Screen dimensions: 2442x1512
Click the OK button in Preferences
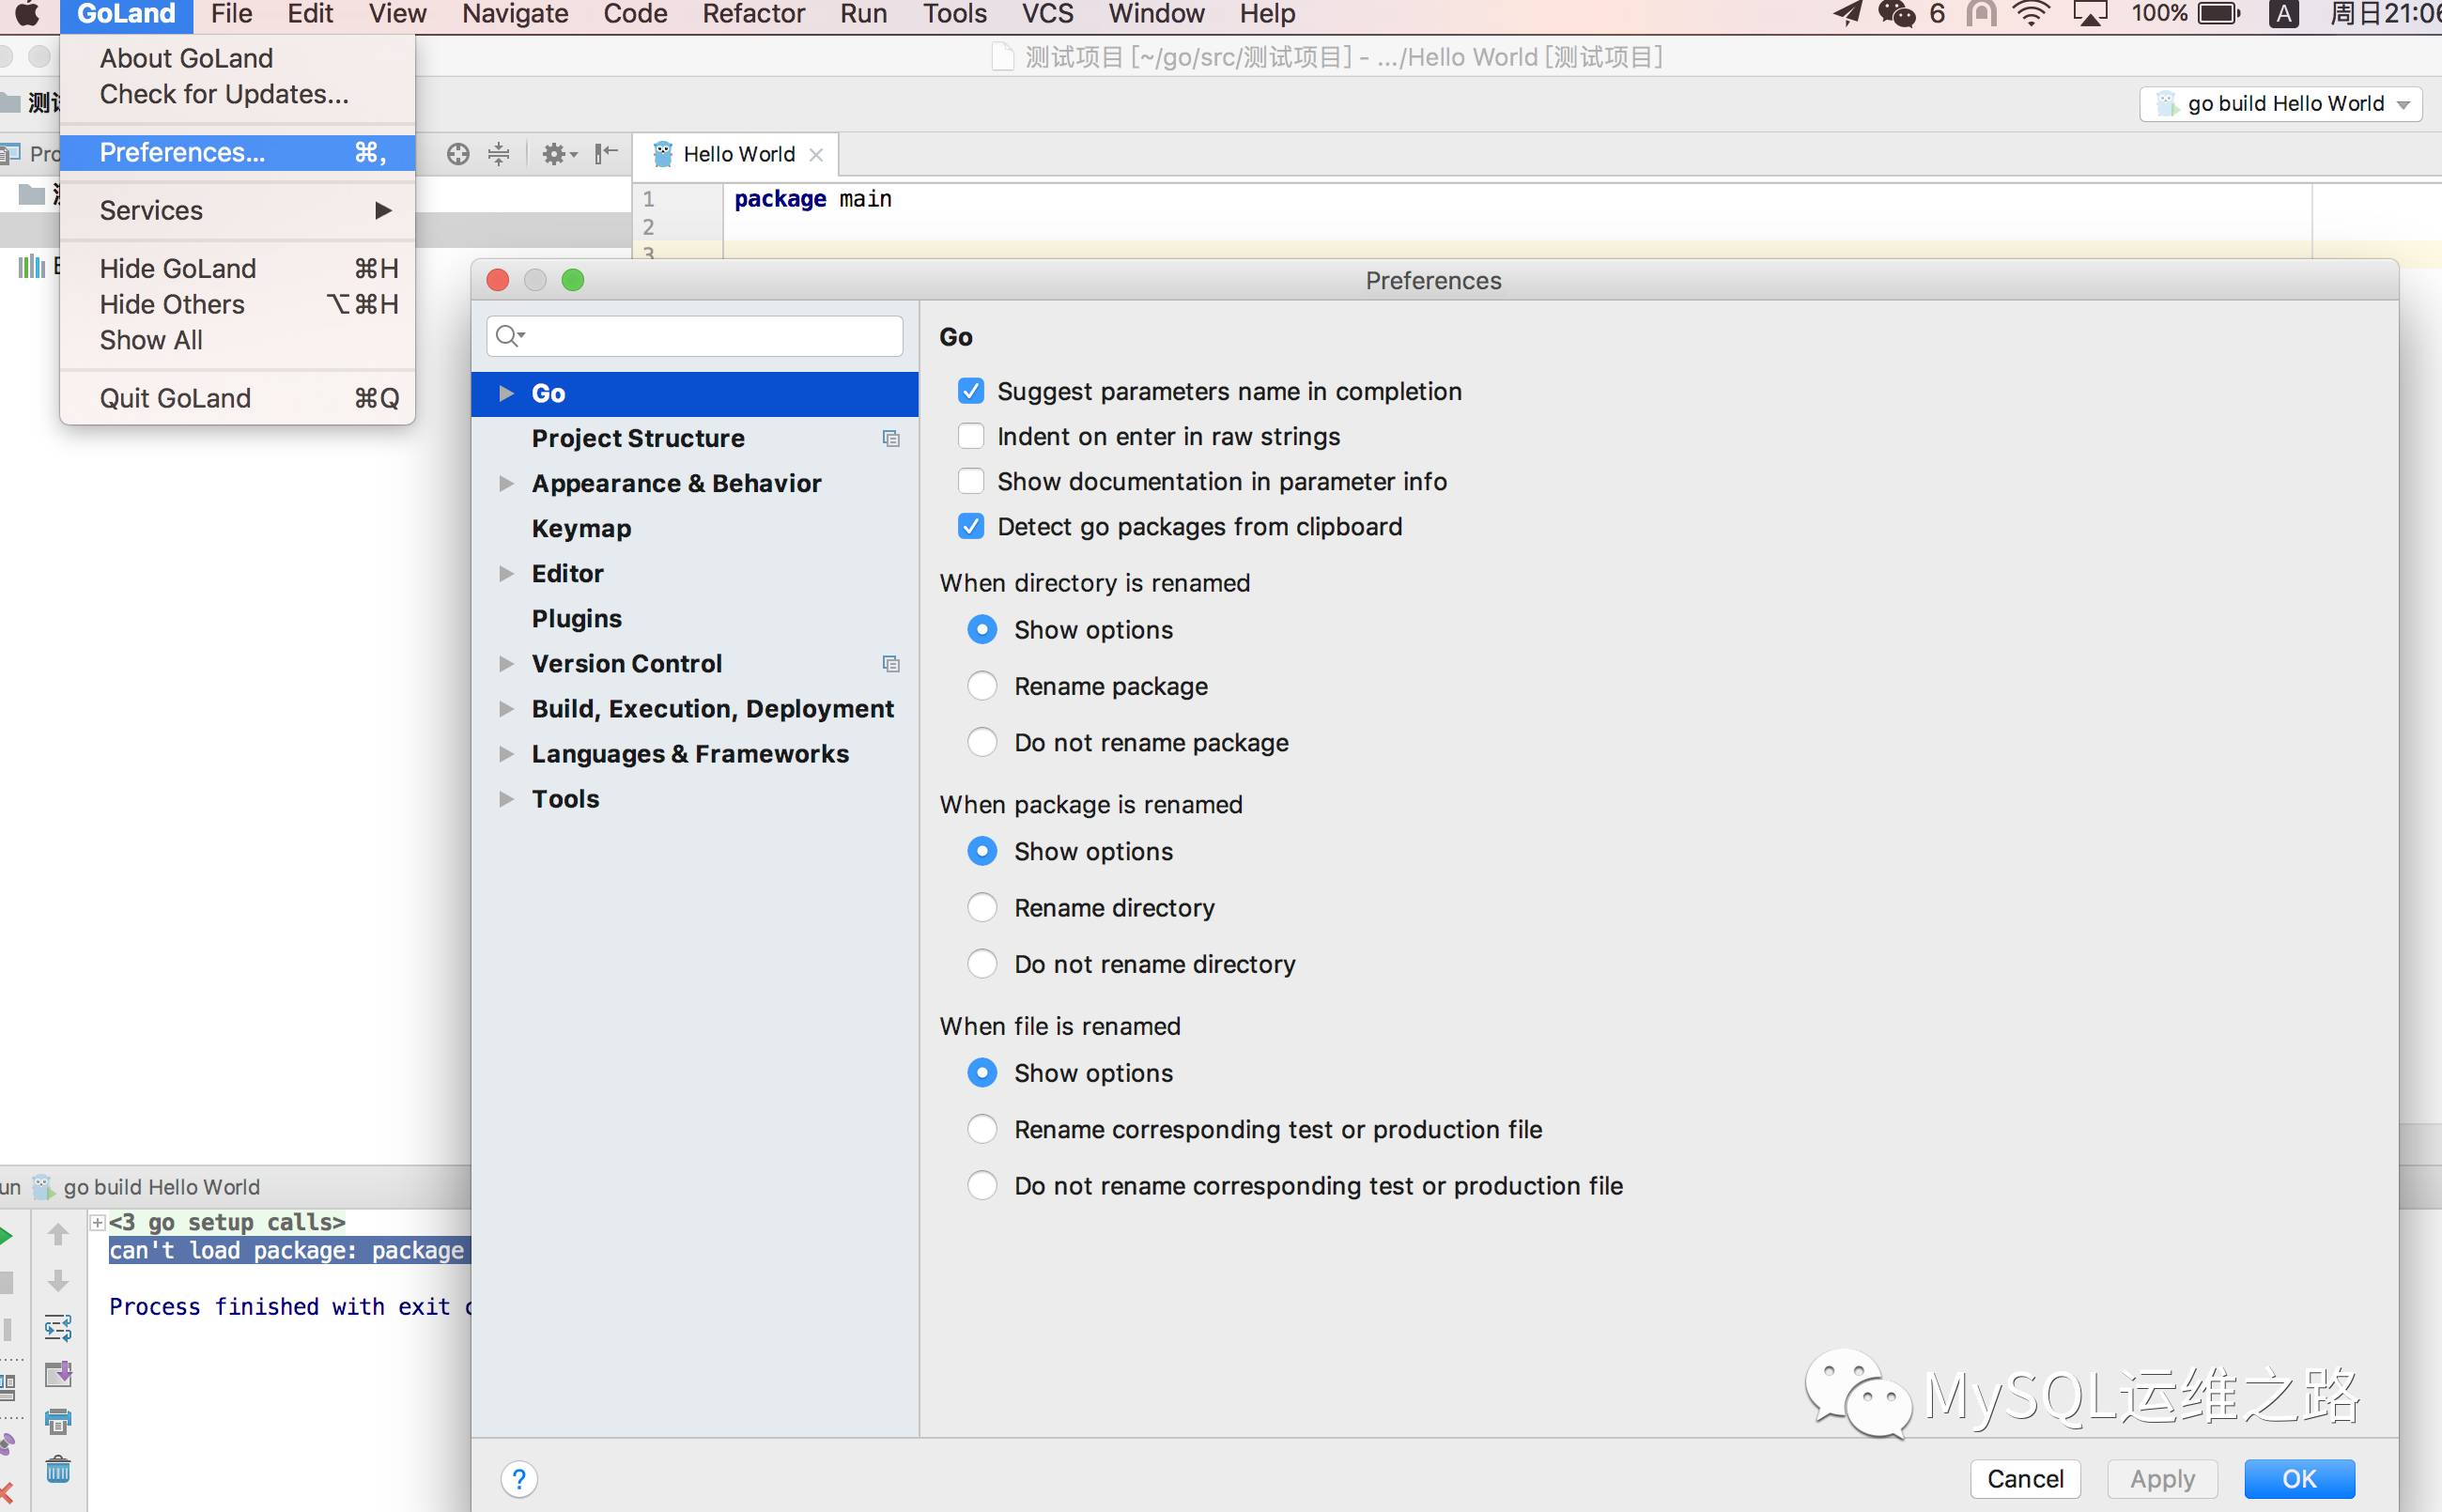pyautogui.click(x=2299, y=1478)
